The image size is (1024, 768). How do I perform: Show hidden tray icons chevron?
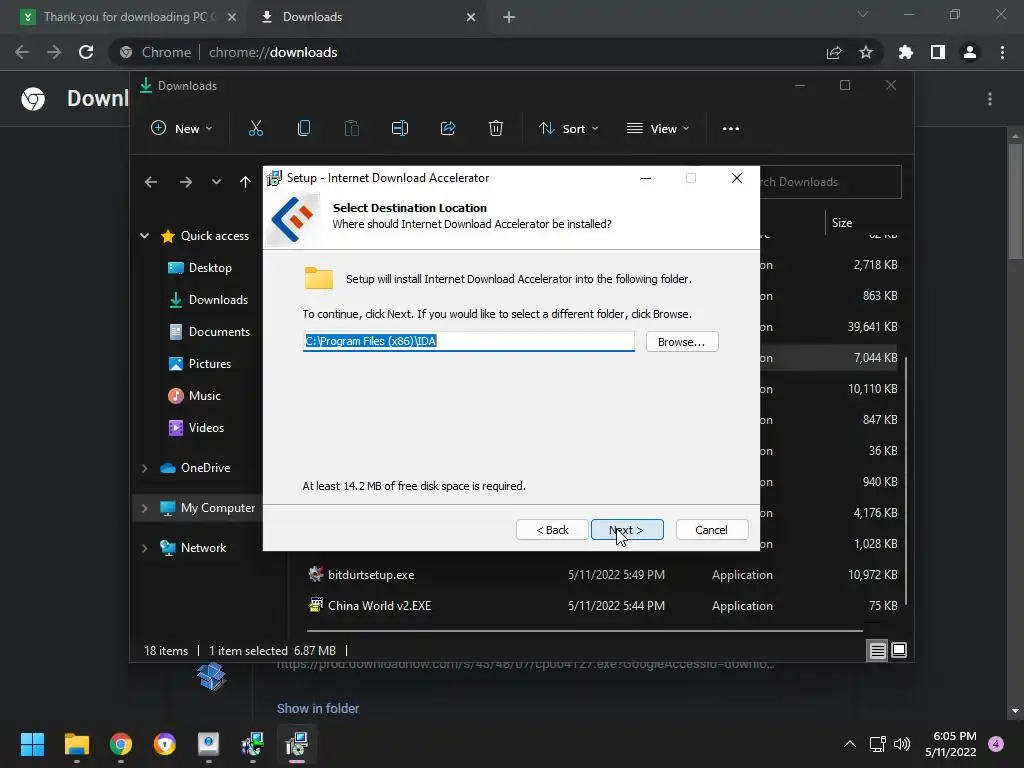tap(850, 744)
